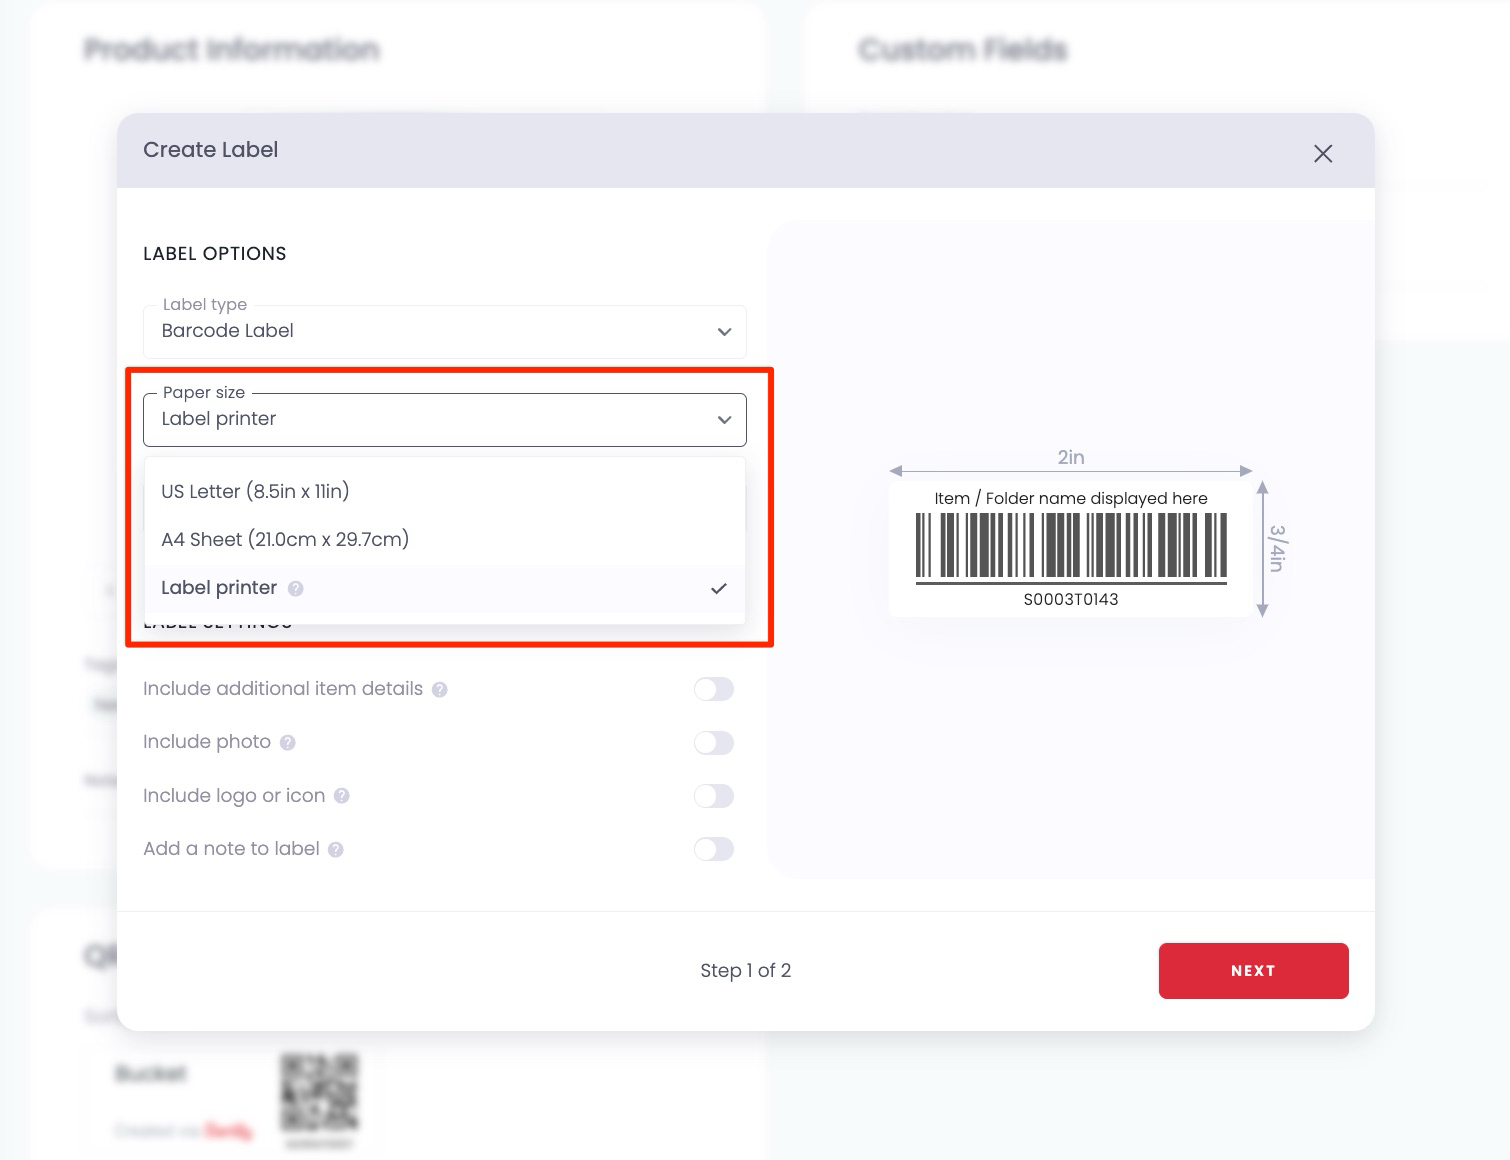Click the help icon beside Include additional item details
Image resolution: width=1510 pixels, height=1160 pixels.
(440, 689)
